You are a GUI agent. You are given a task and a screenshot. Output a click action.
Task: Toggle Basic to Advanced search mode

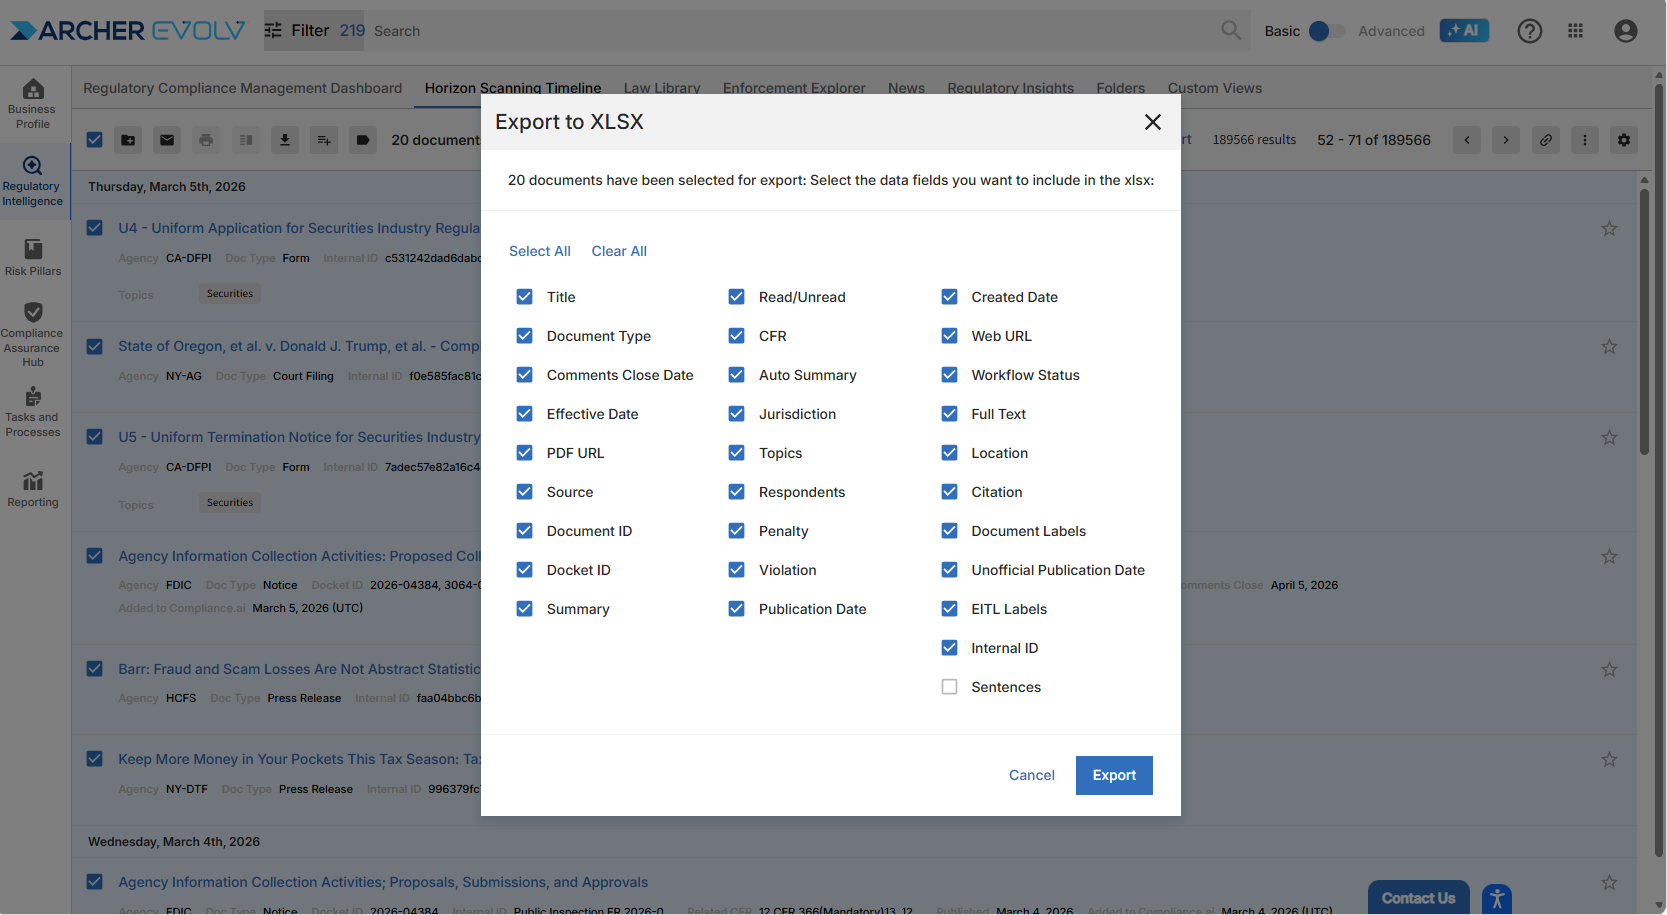(x=1325, y=31)
